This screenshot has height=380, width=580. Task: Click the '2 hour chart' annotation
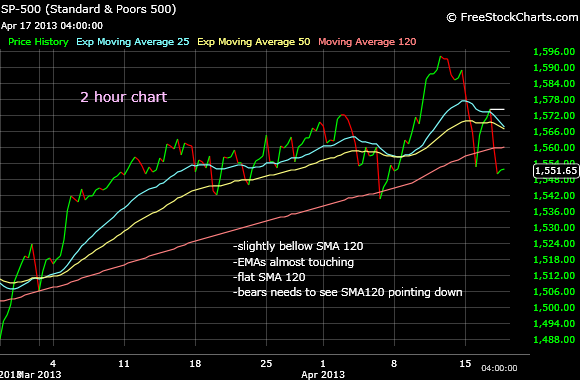click(124, 97)
